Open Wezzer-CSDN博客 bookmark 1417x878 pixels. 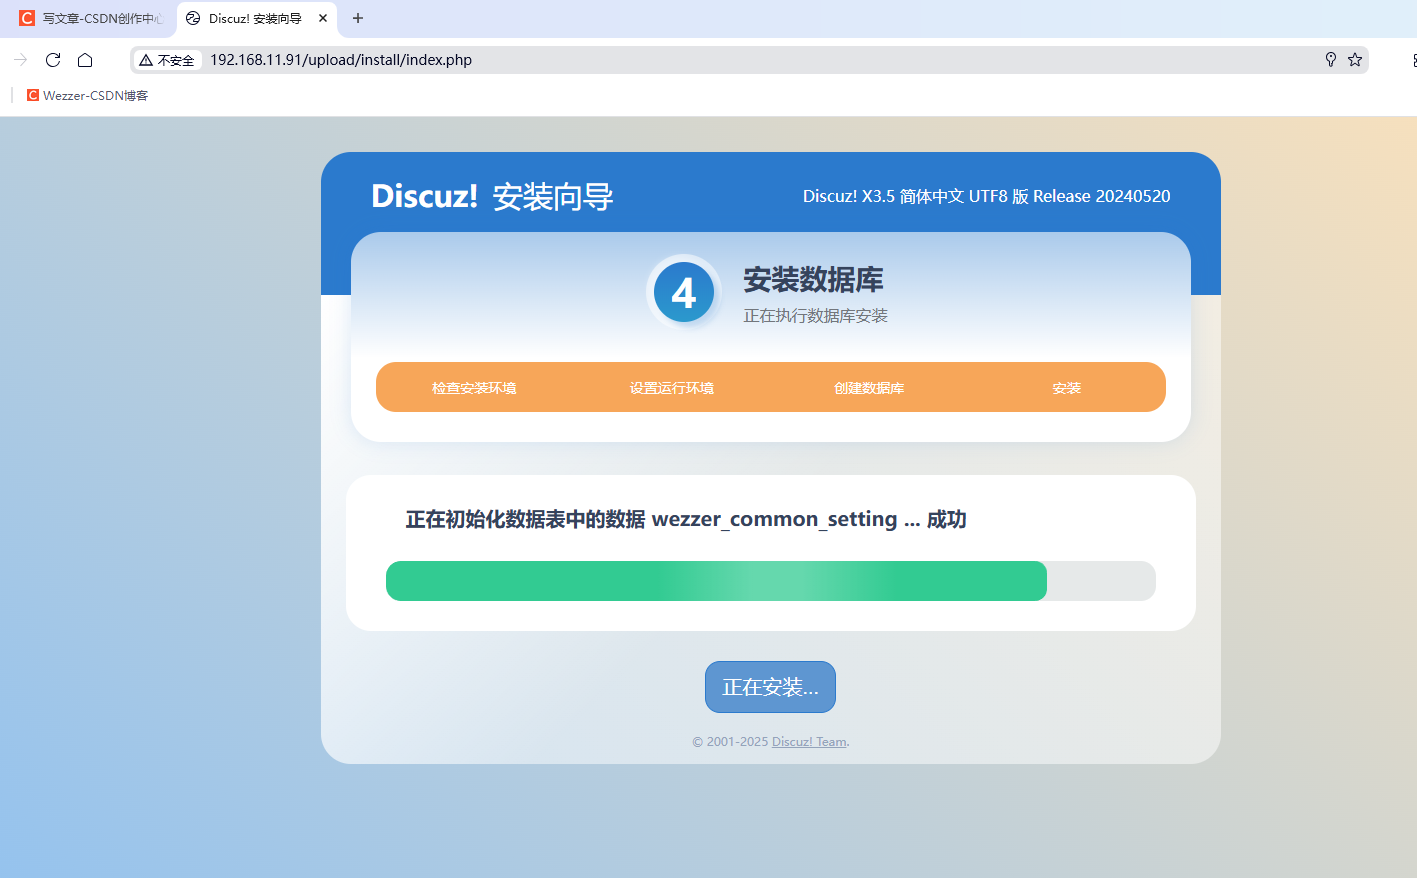point(87,96)
